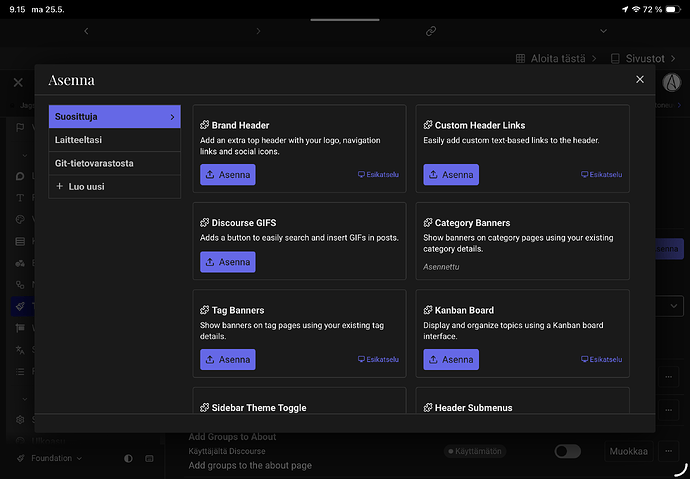Go forward with browser forward arrow
Screen dimensions: 690x479
(258, 31)
